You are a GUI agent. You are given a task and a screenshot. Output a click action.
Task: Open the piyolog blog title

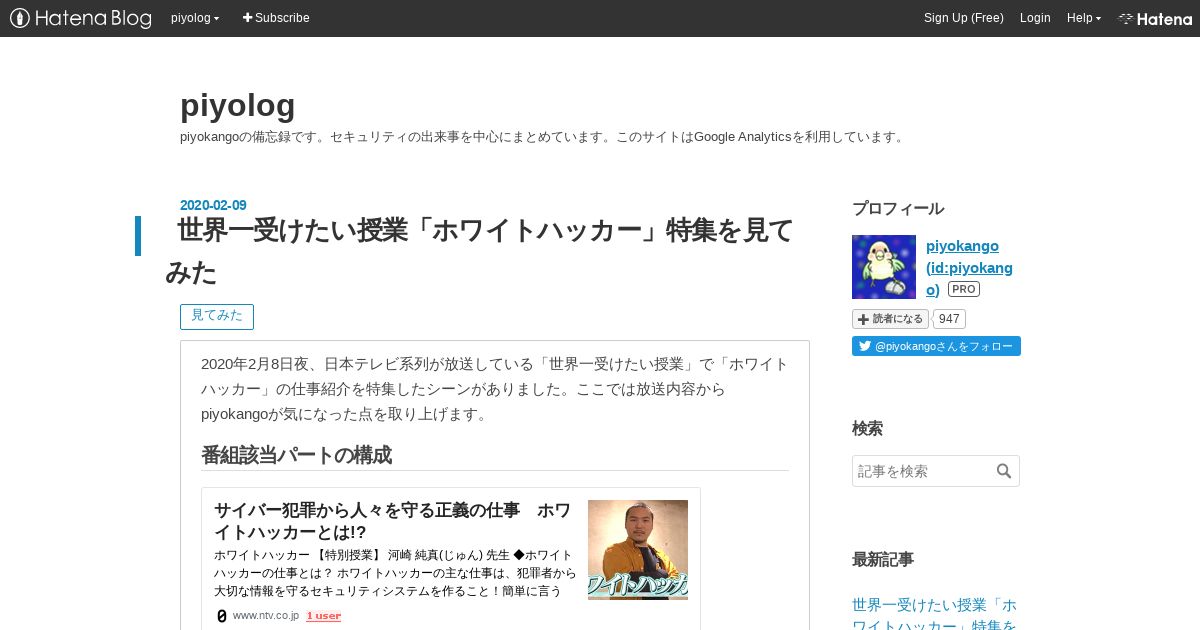[238, 105]
